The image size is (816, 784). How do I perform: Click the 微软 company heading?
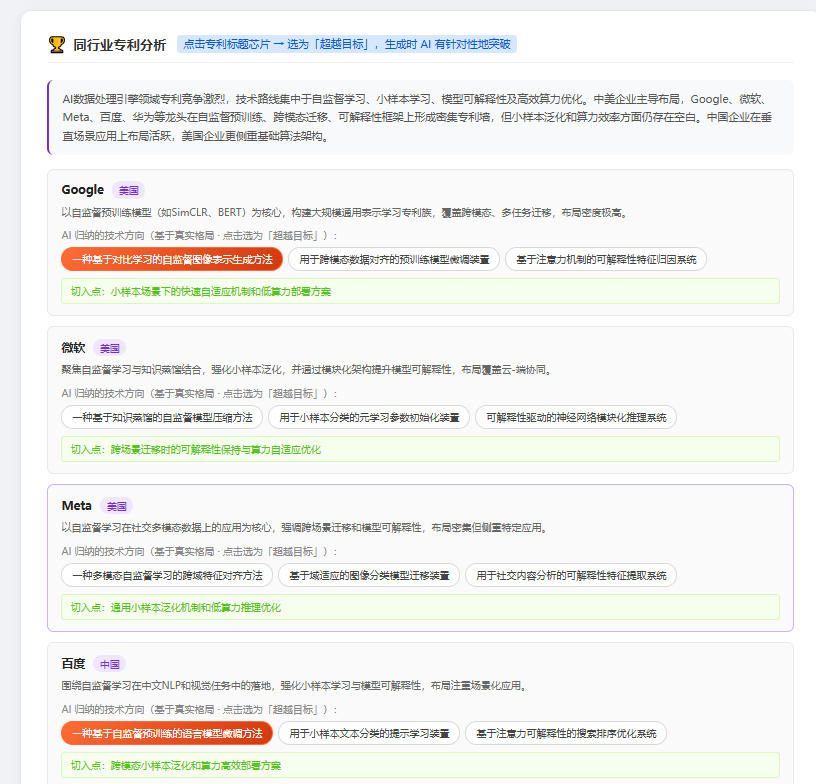pos(73,348)
